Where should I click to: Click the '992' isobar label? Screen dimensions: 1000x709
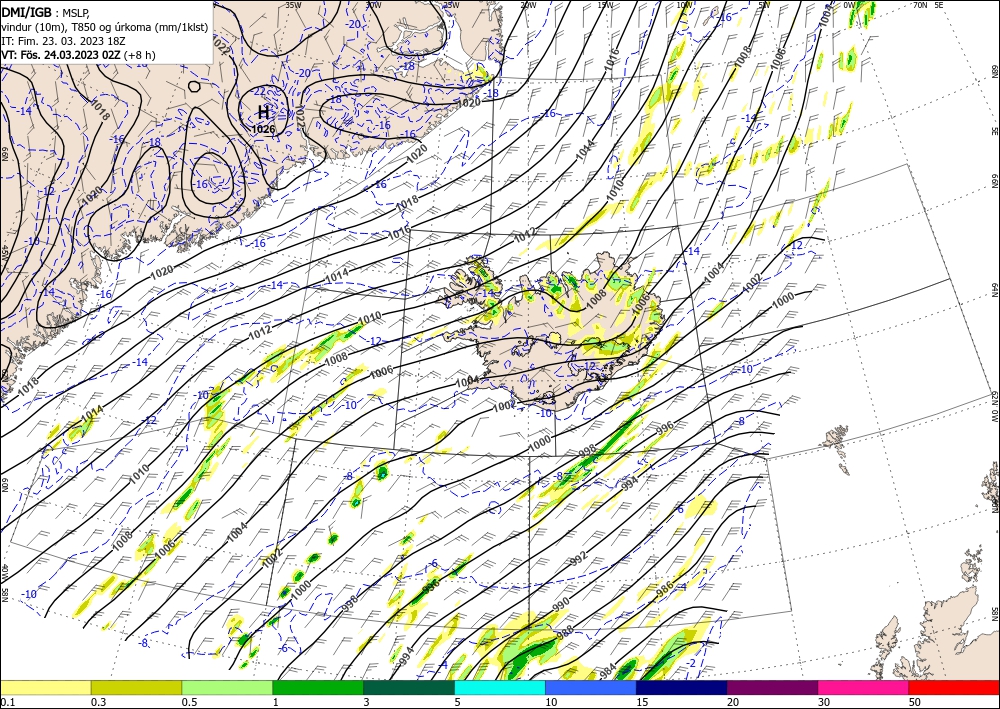[578, 559]
